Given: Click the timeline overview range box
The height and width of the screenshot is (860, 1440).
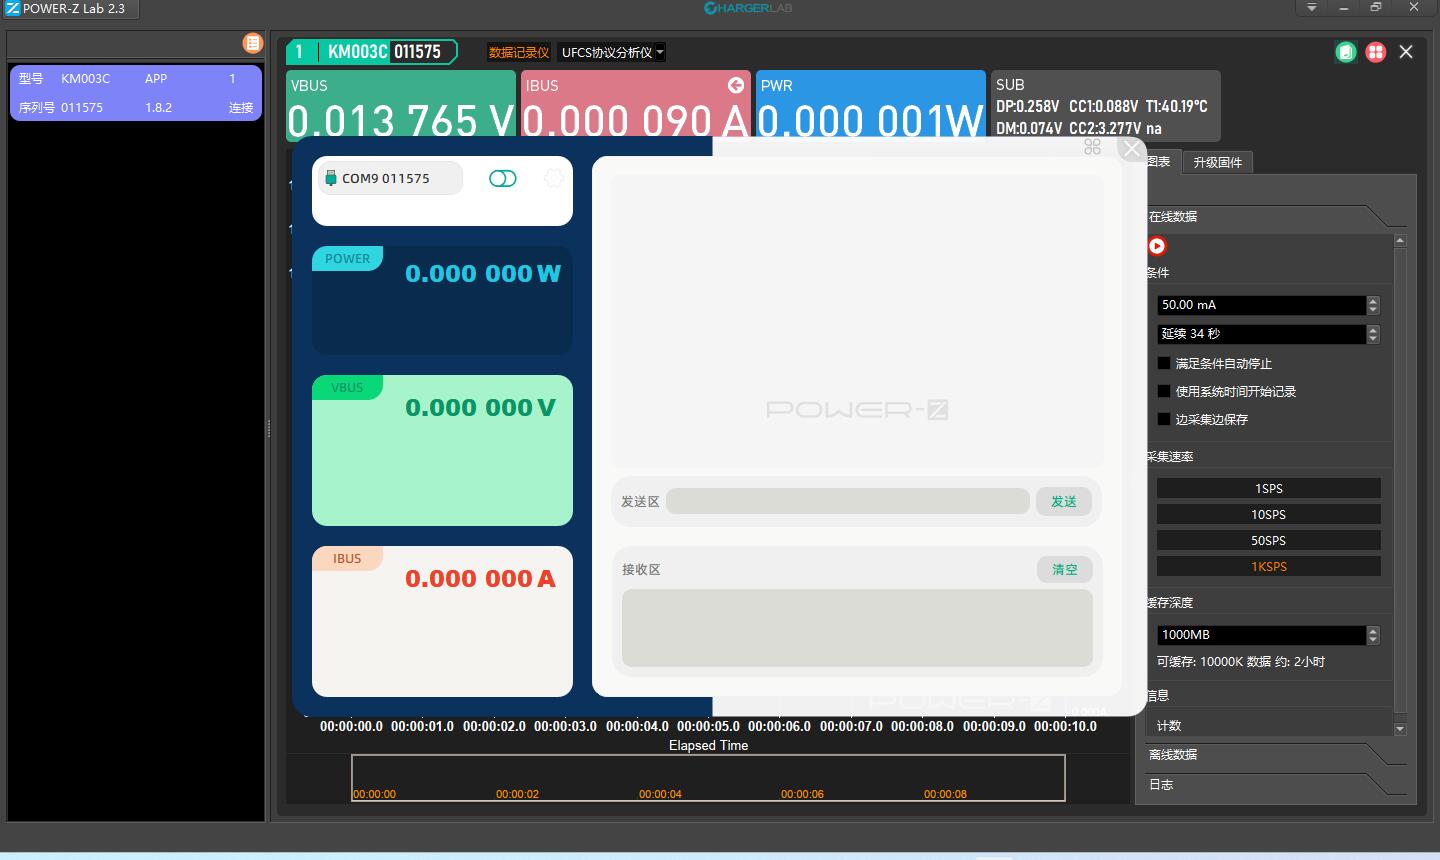Looking at the screenshot, I should (708, 778).
